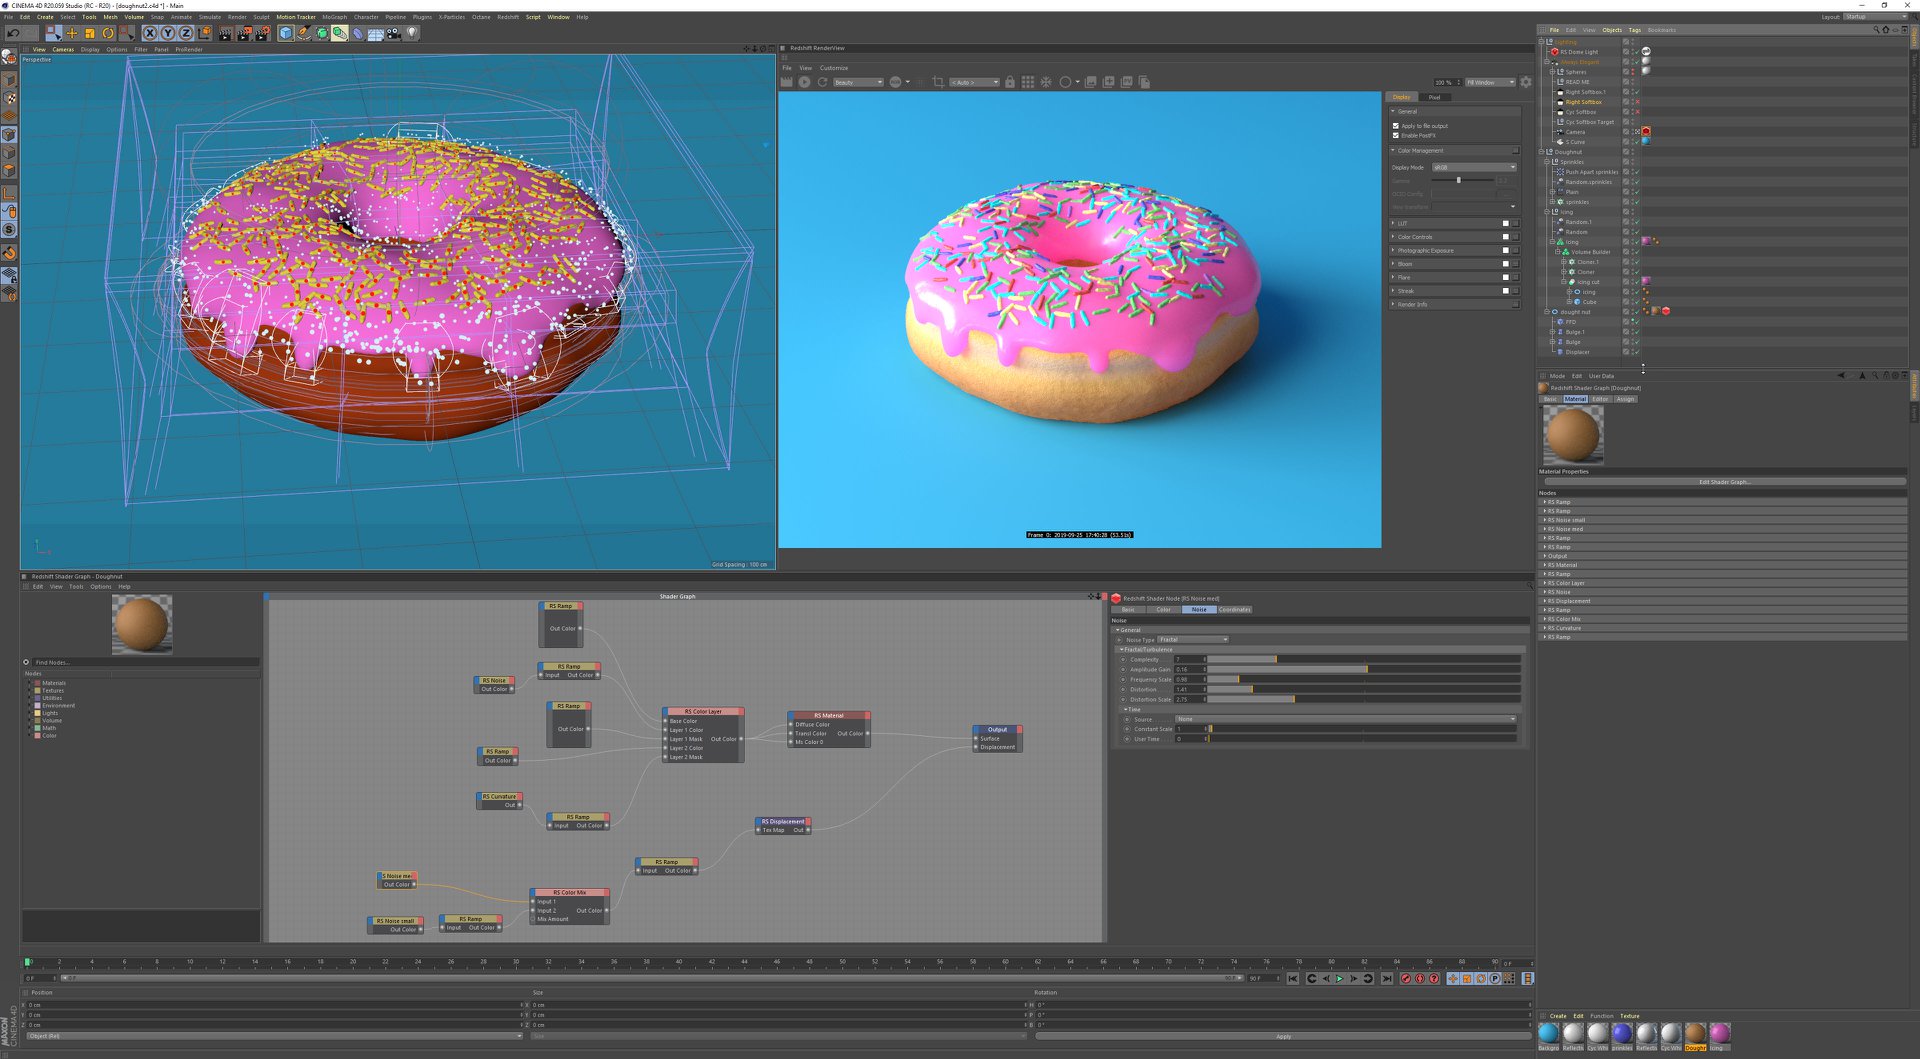Click the Redshift RenderView crop region icon
The height and width of the screenshot is (1059, 1920).
pos(938,82)
